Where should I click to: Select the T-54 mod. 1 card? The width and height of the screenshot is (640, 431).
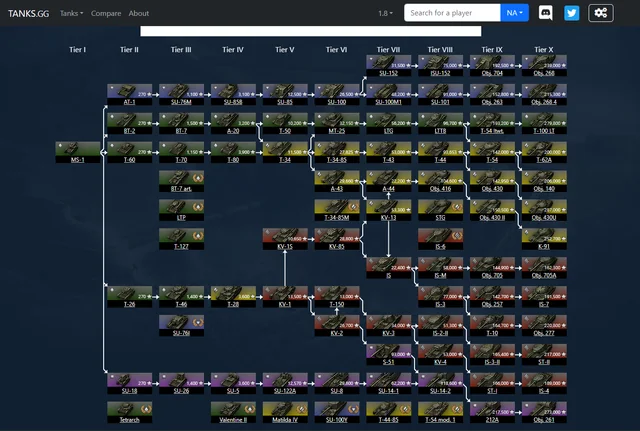pos(440,412)
